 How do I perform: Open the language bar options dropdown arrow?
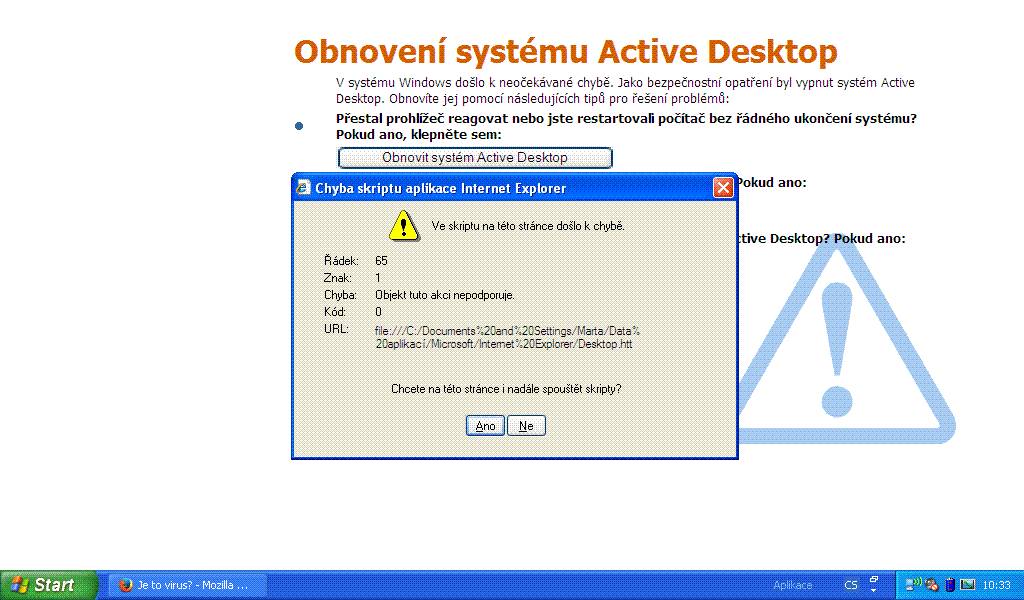tap(874, 590)
